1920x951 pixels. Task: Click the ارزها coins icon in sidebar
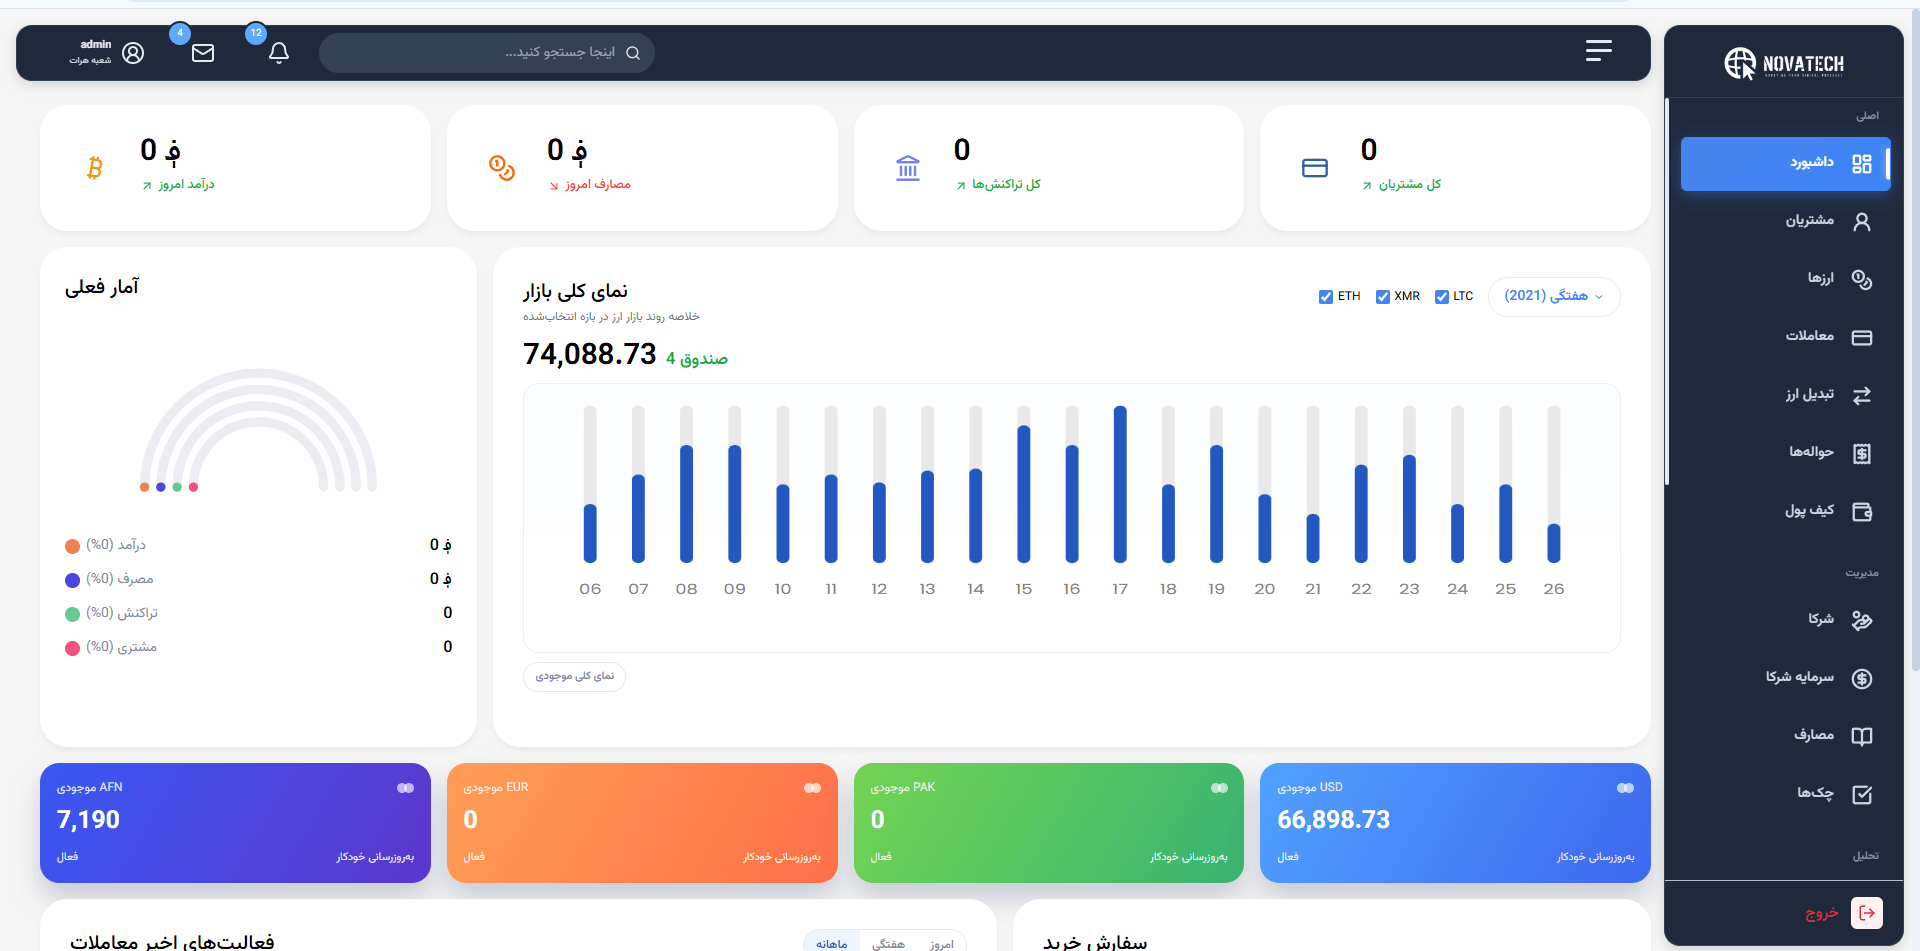tap(1862, 280)
